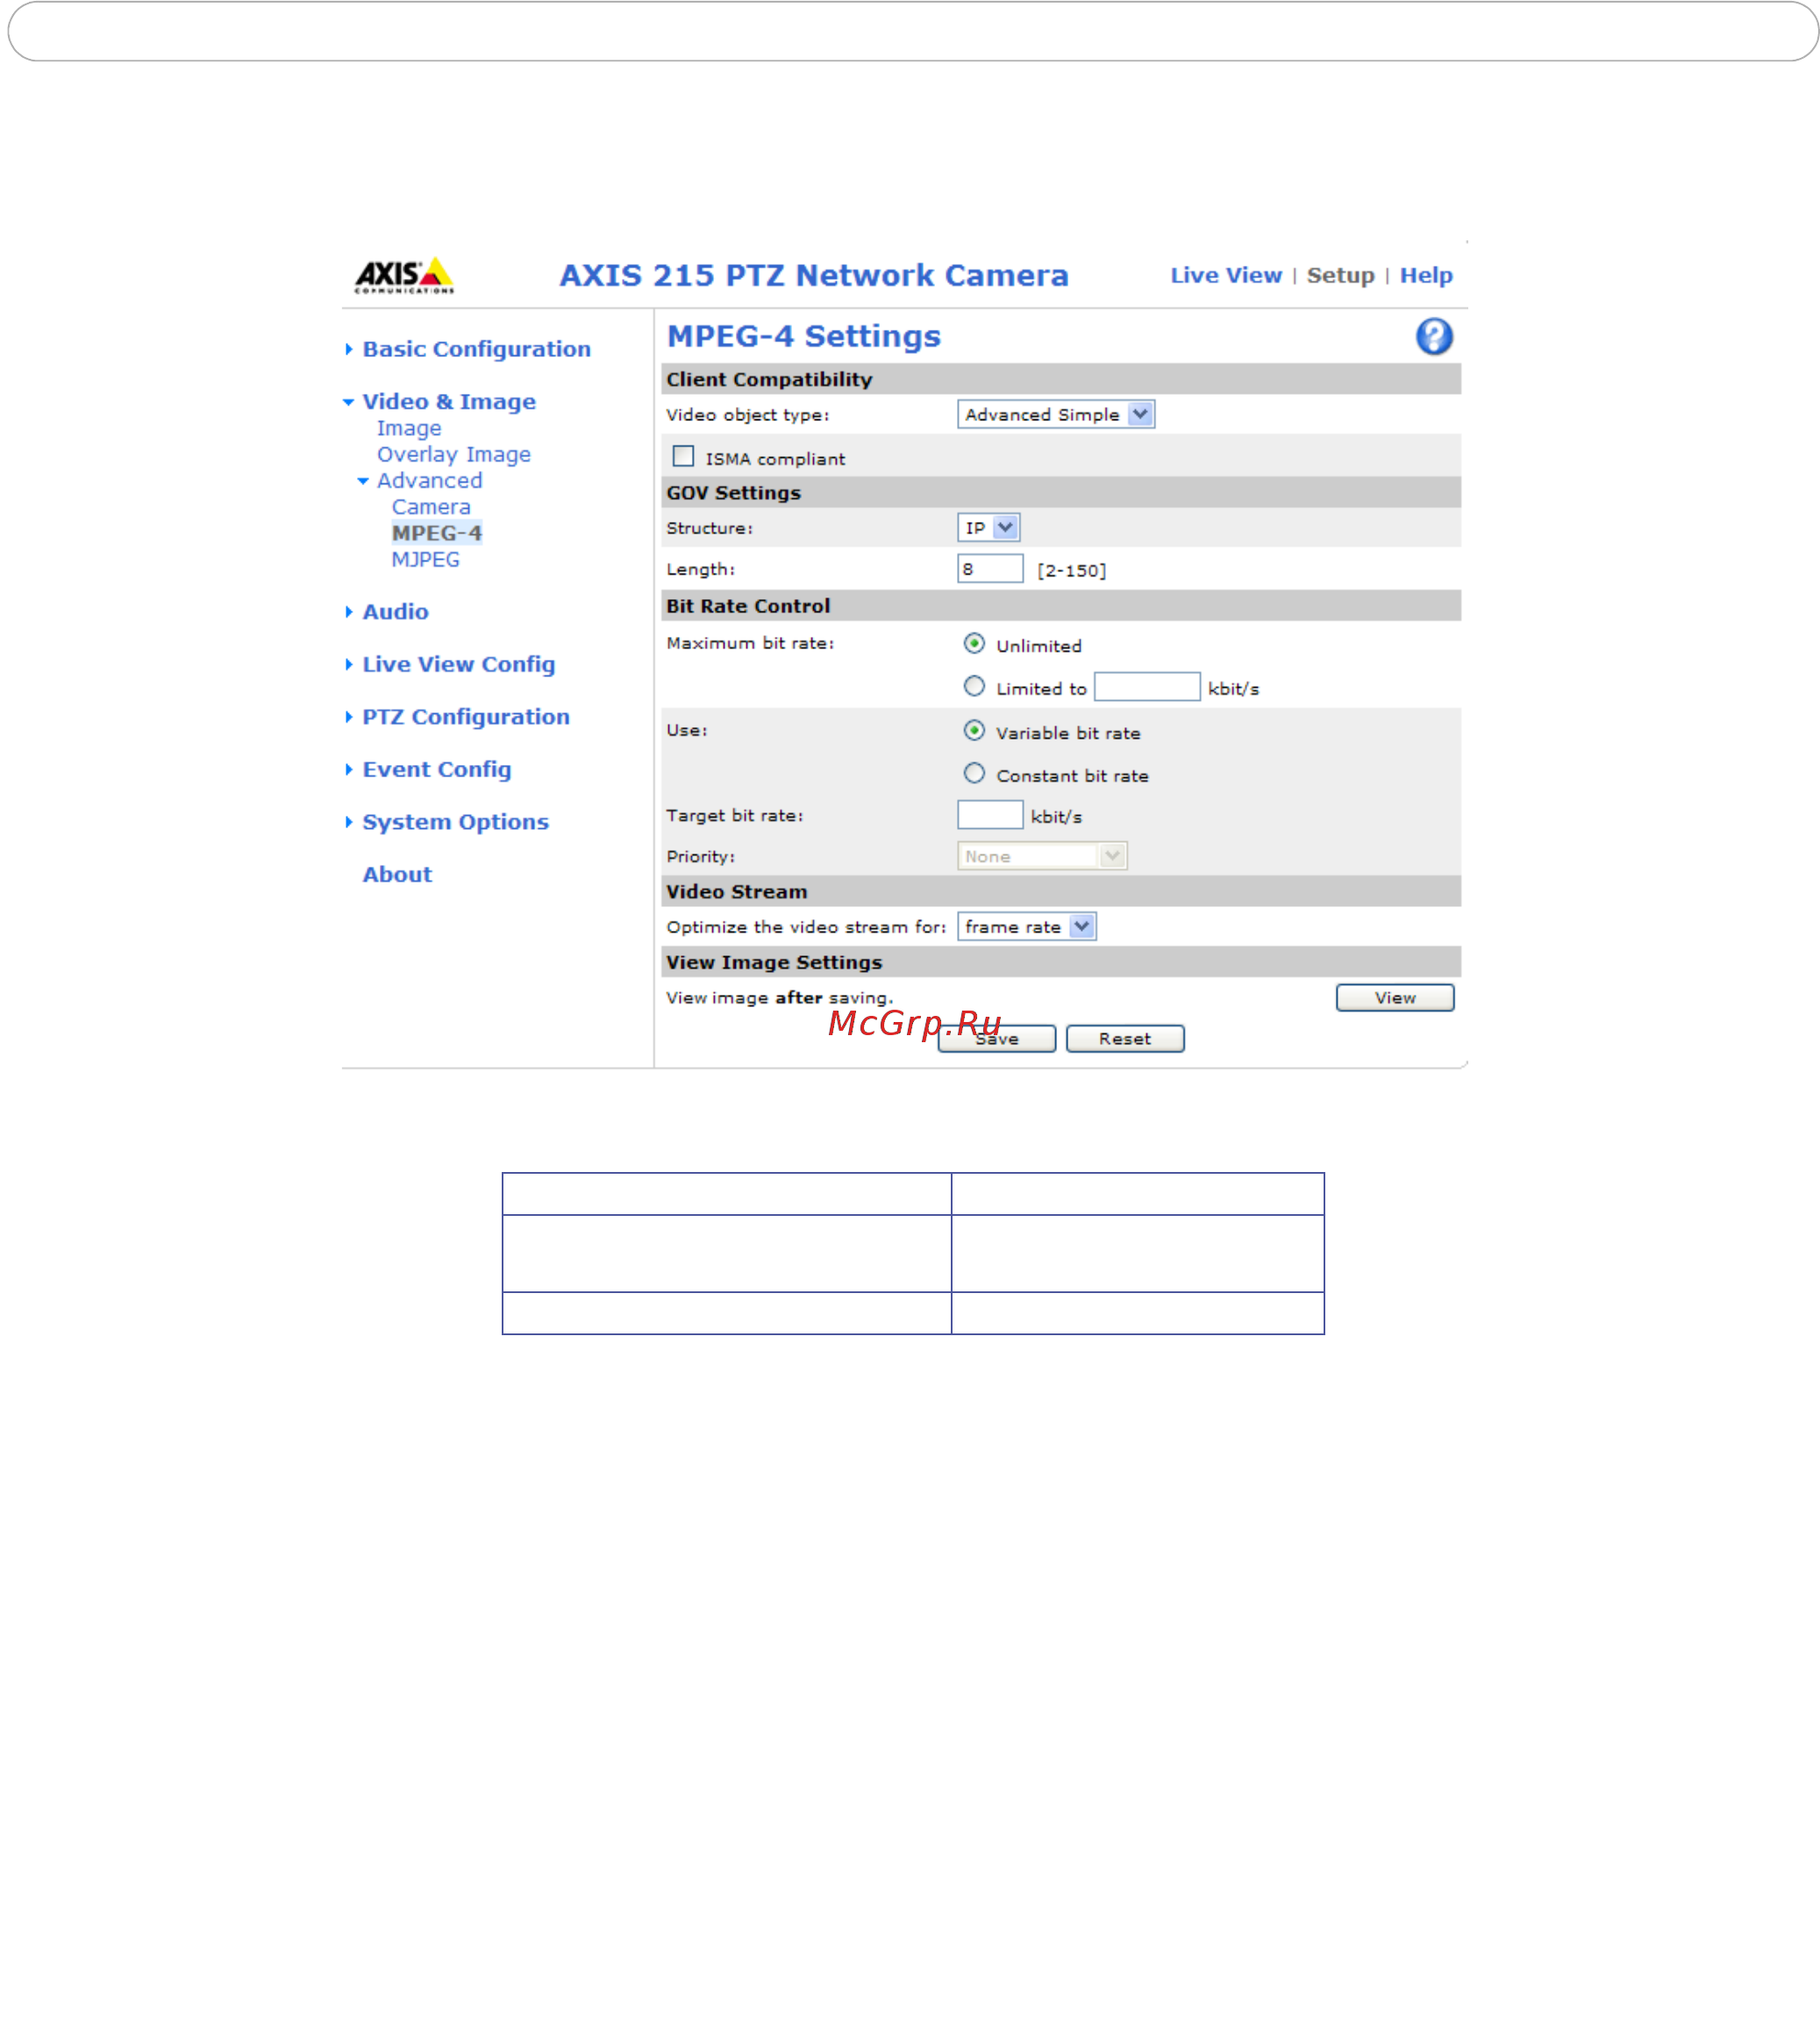This screenshot has height=2044, width=1820.
Task: Open the Video object type dropdown
Action: point(1056,414)
